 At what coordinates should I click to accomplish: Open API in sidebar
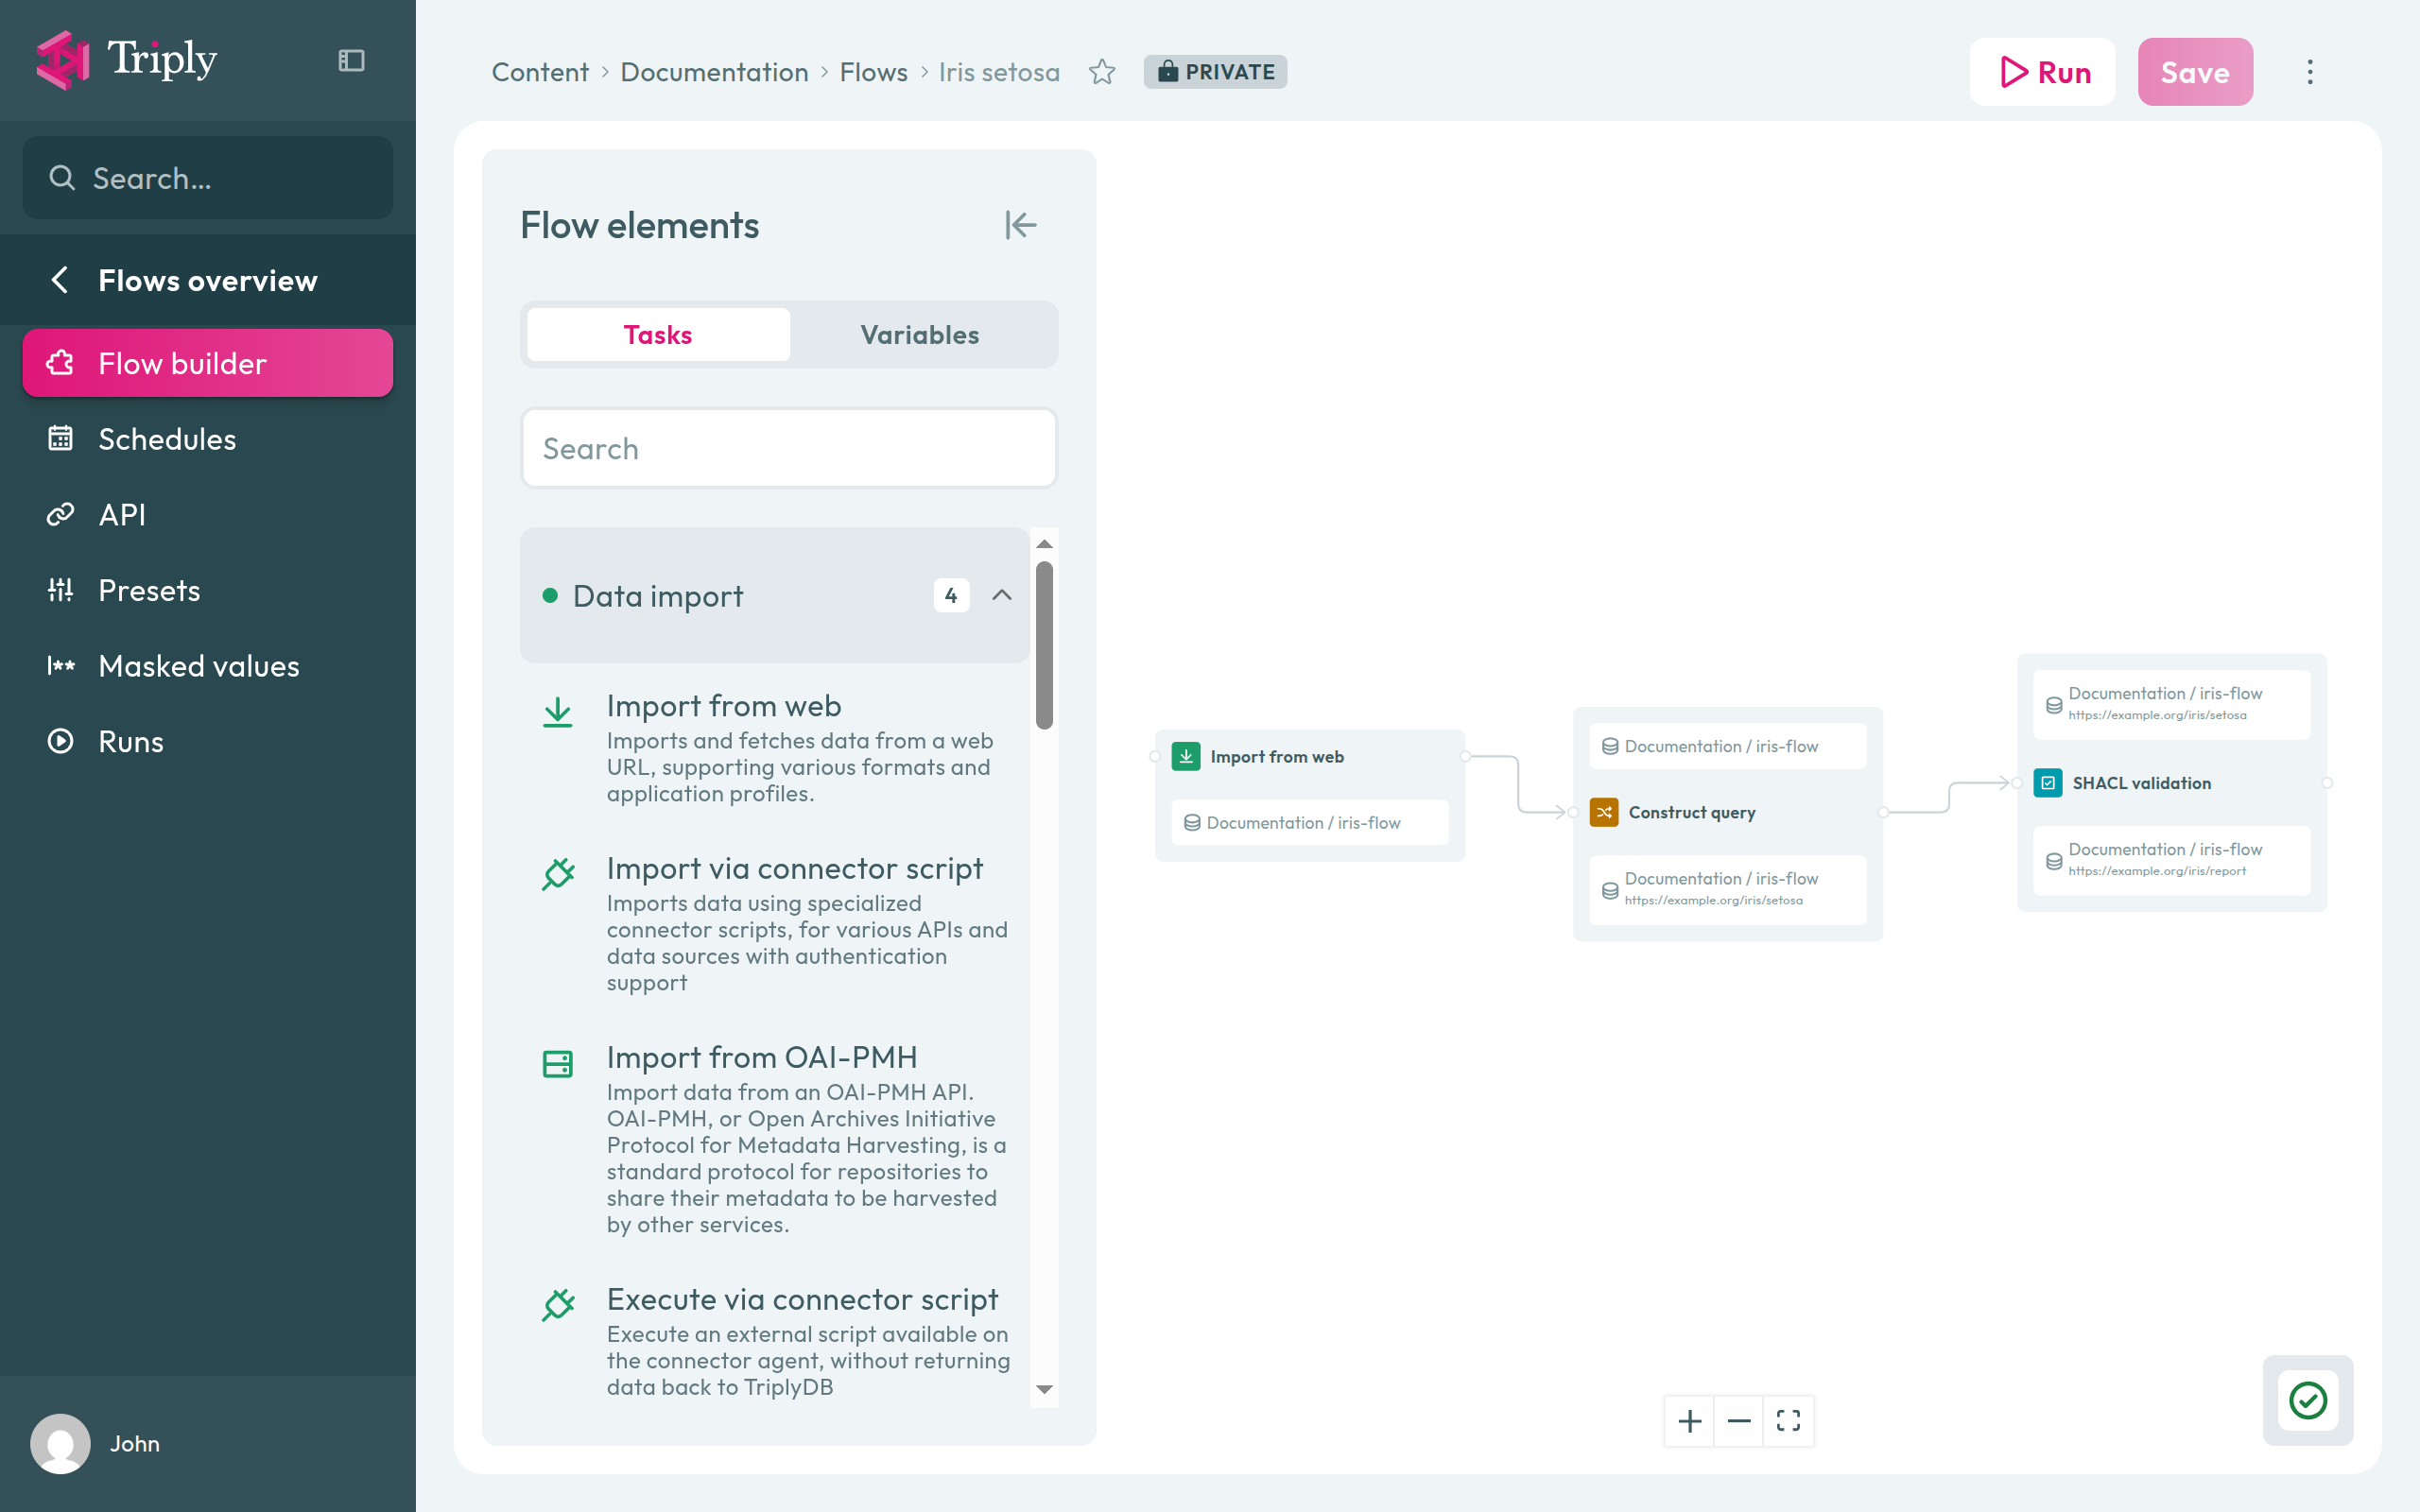point(208,514)
